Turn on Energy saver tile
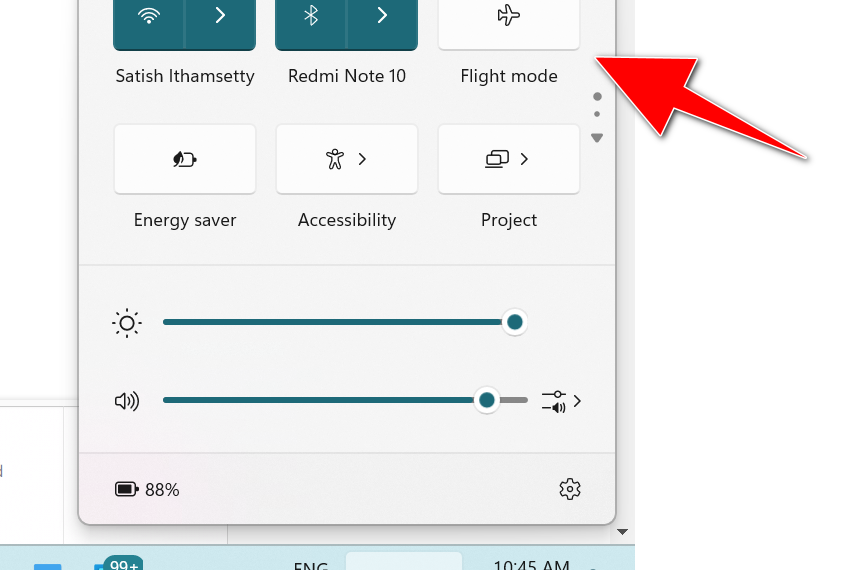Image resolution: width=865 pixels, height=570 pixels. (x=185, y=159)
